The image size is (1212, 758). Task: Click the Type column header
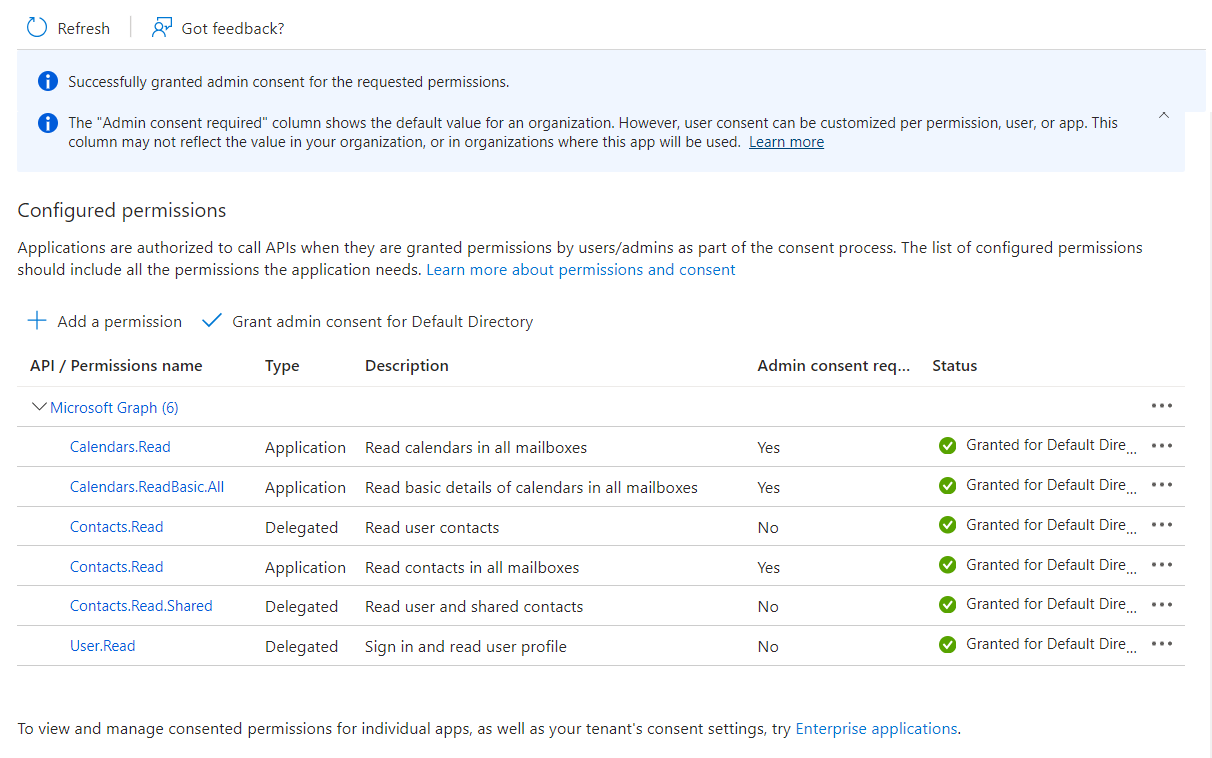pos(282,366)
